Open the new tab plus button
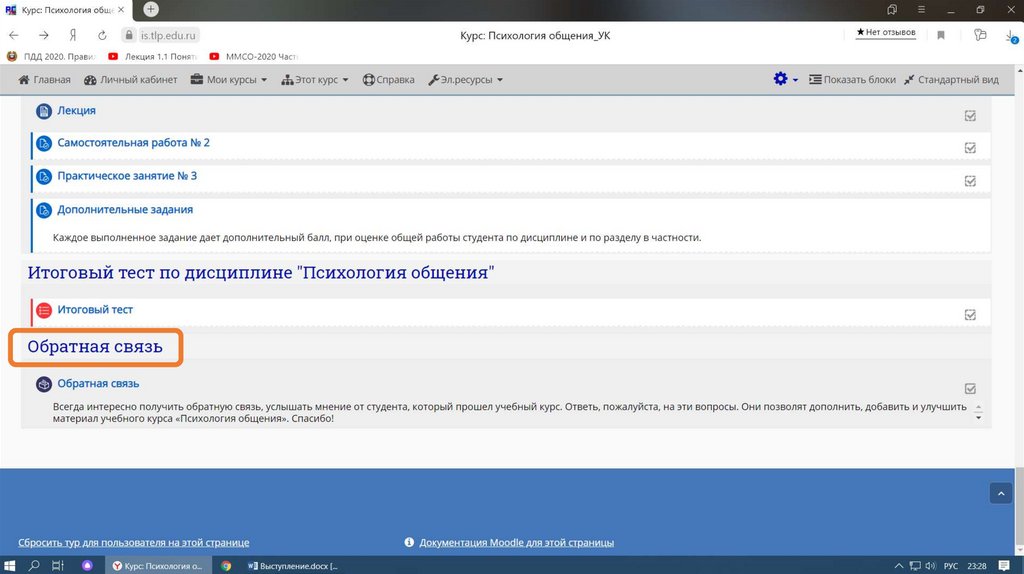 coord(151,9)
